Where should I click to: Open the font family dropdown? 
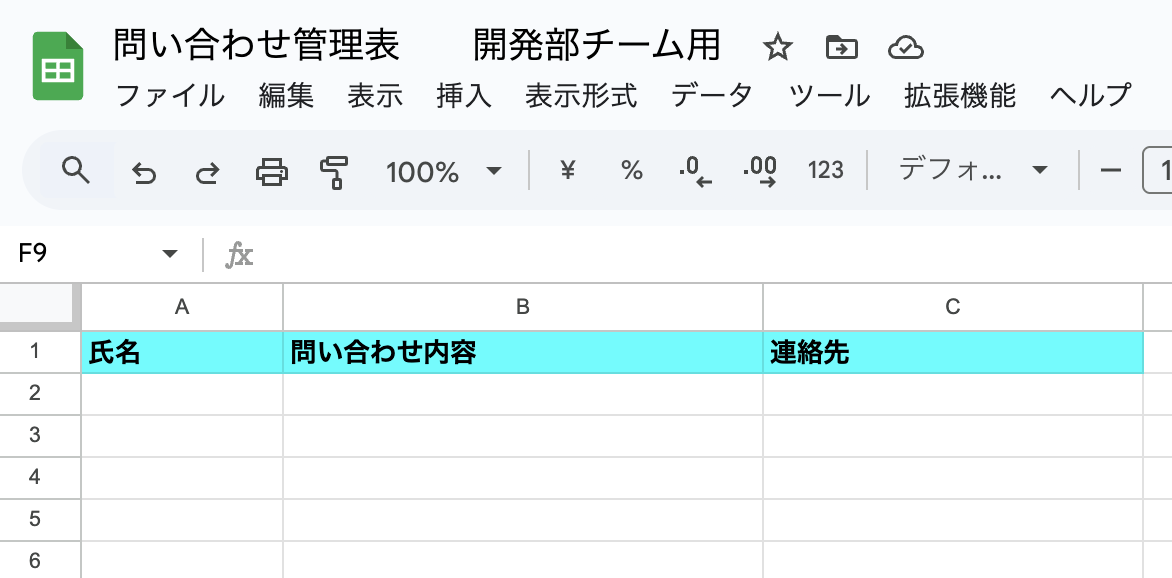click(x=972, y=171)
